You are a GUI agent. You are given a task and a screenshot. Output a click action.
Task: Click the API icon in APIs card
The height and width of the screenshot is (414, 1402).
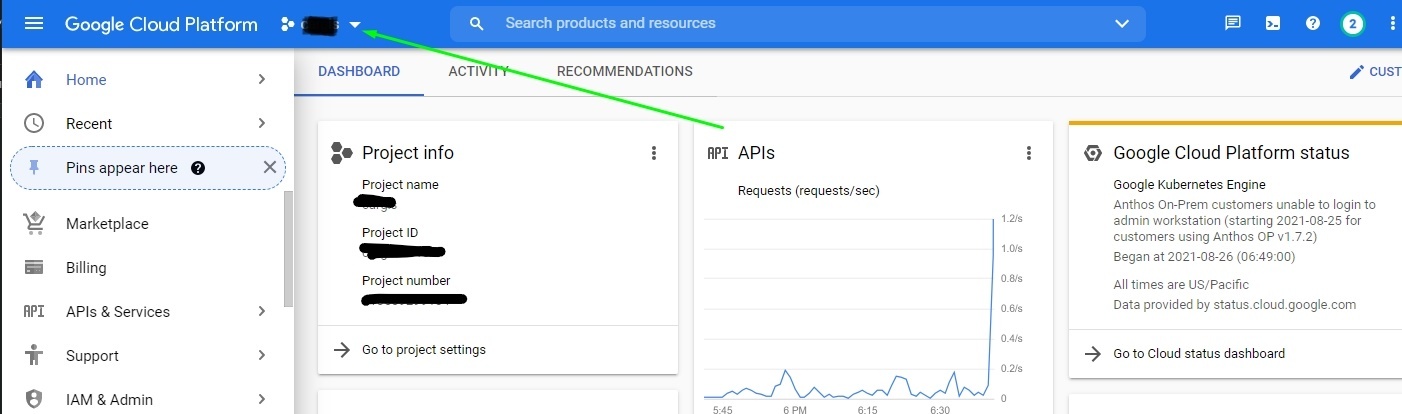(x=718, y=153)
